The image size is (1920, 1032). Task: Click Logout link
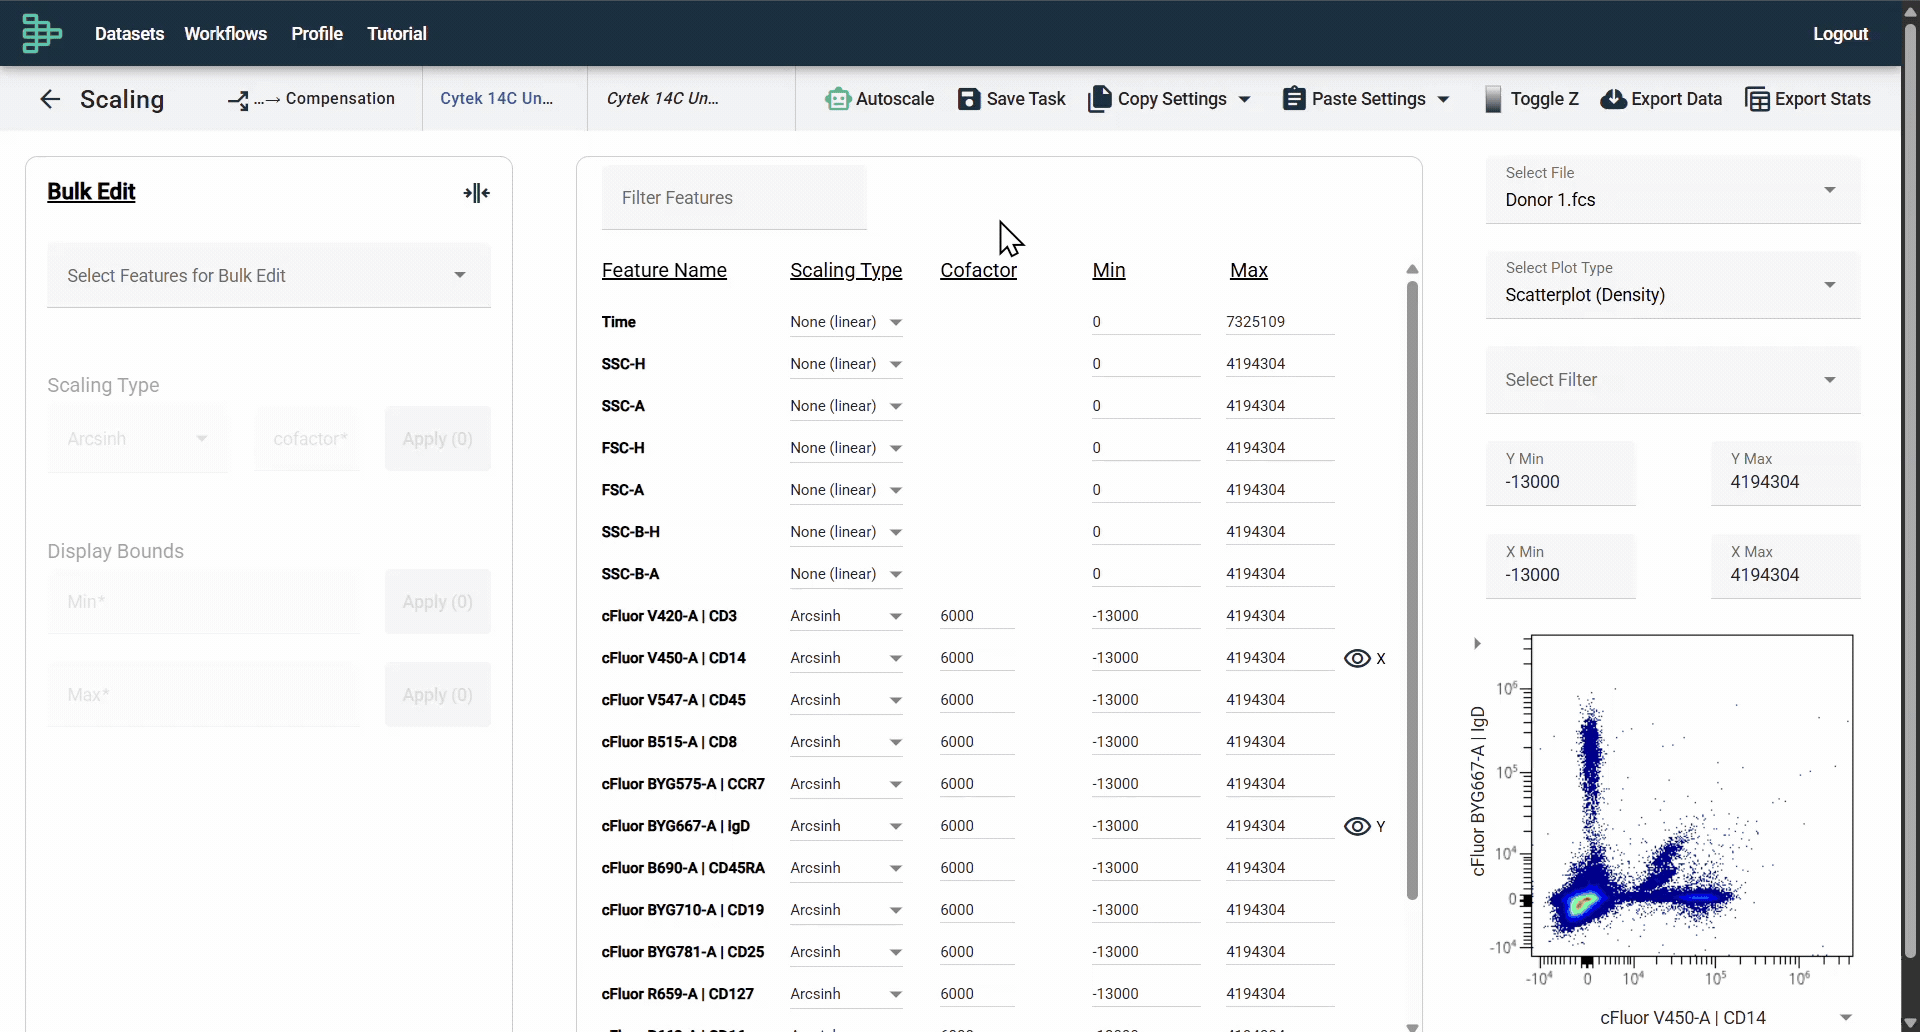[1840, 33]
